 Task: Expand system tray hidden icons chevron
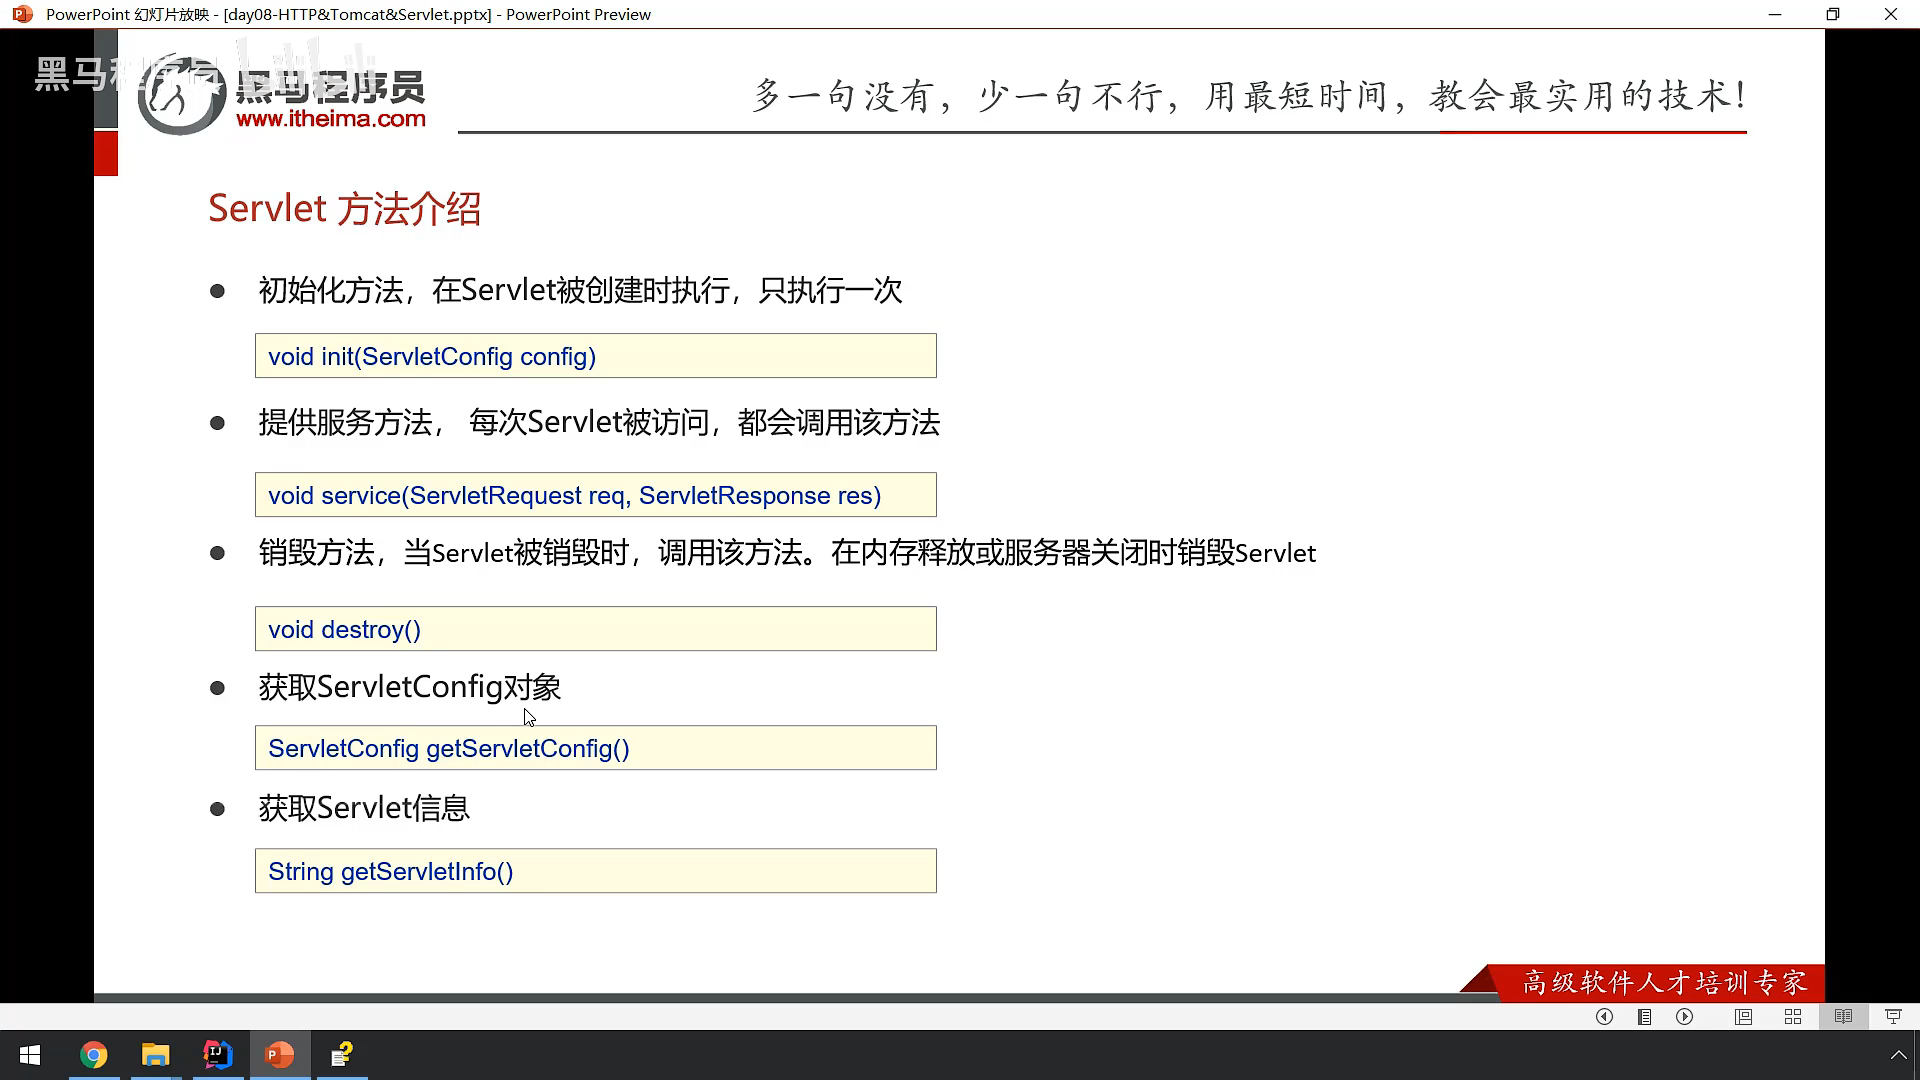[1898, 1055]
